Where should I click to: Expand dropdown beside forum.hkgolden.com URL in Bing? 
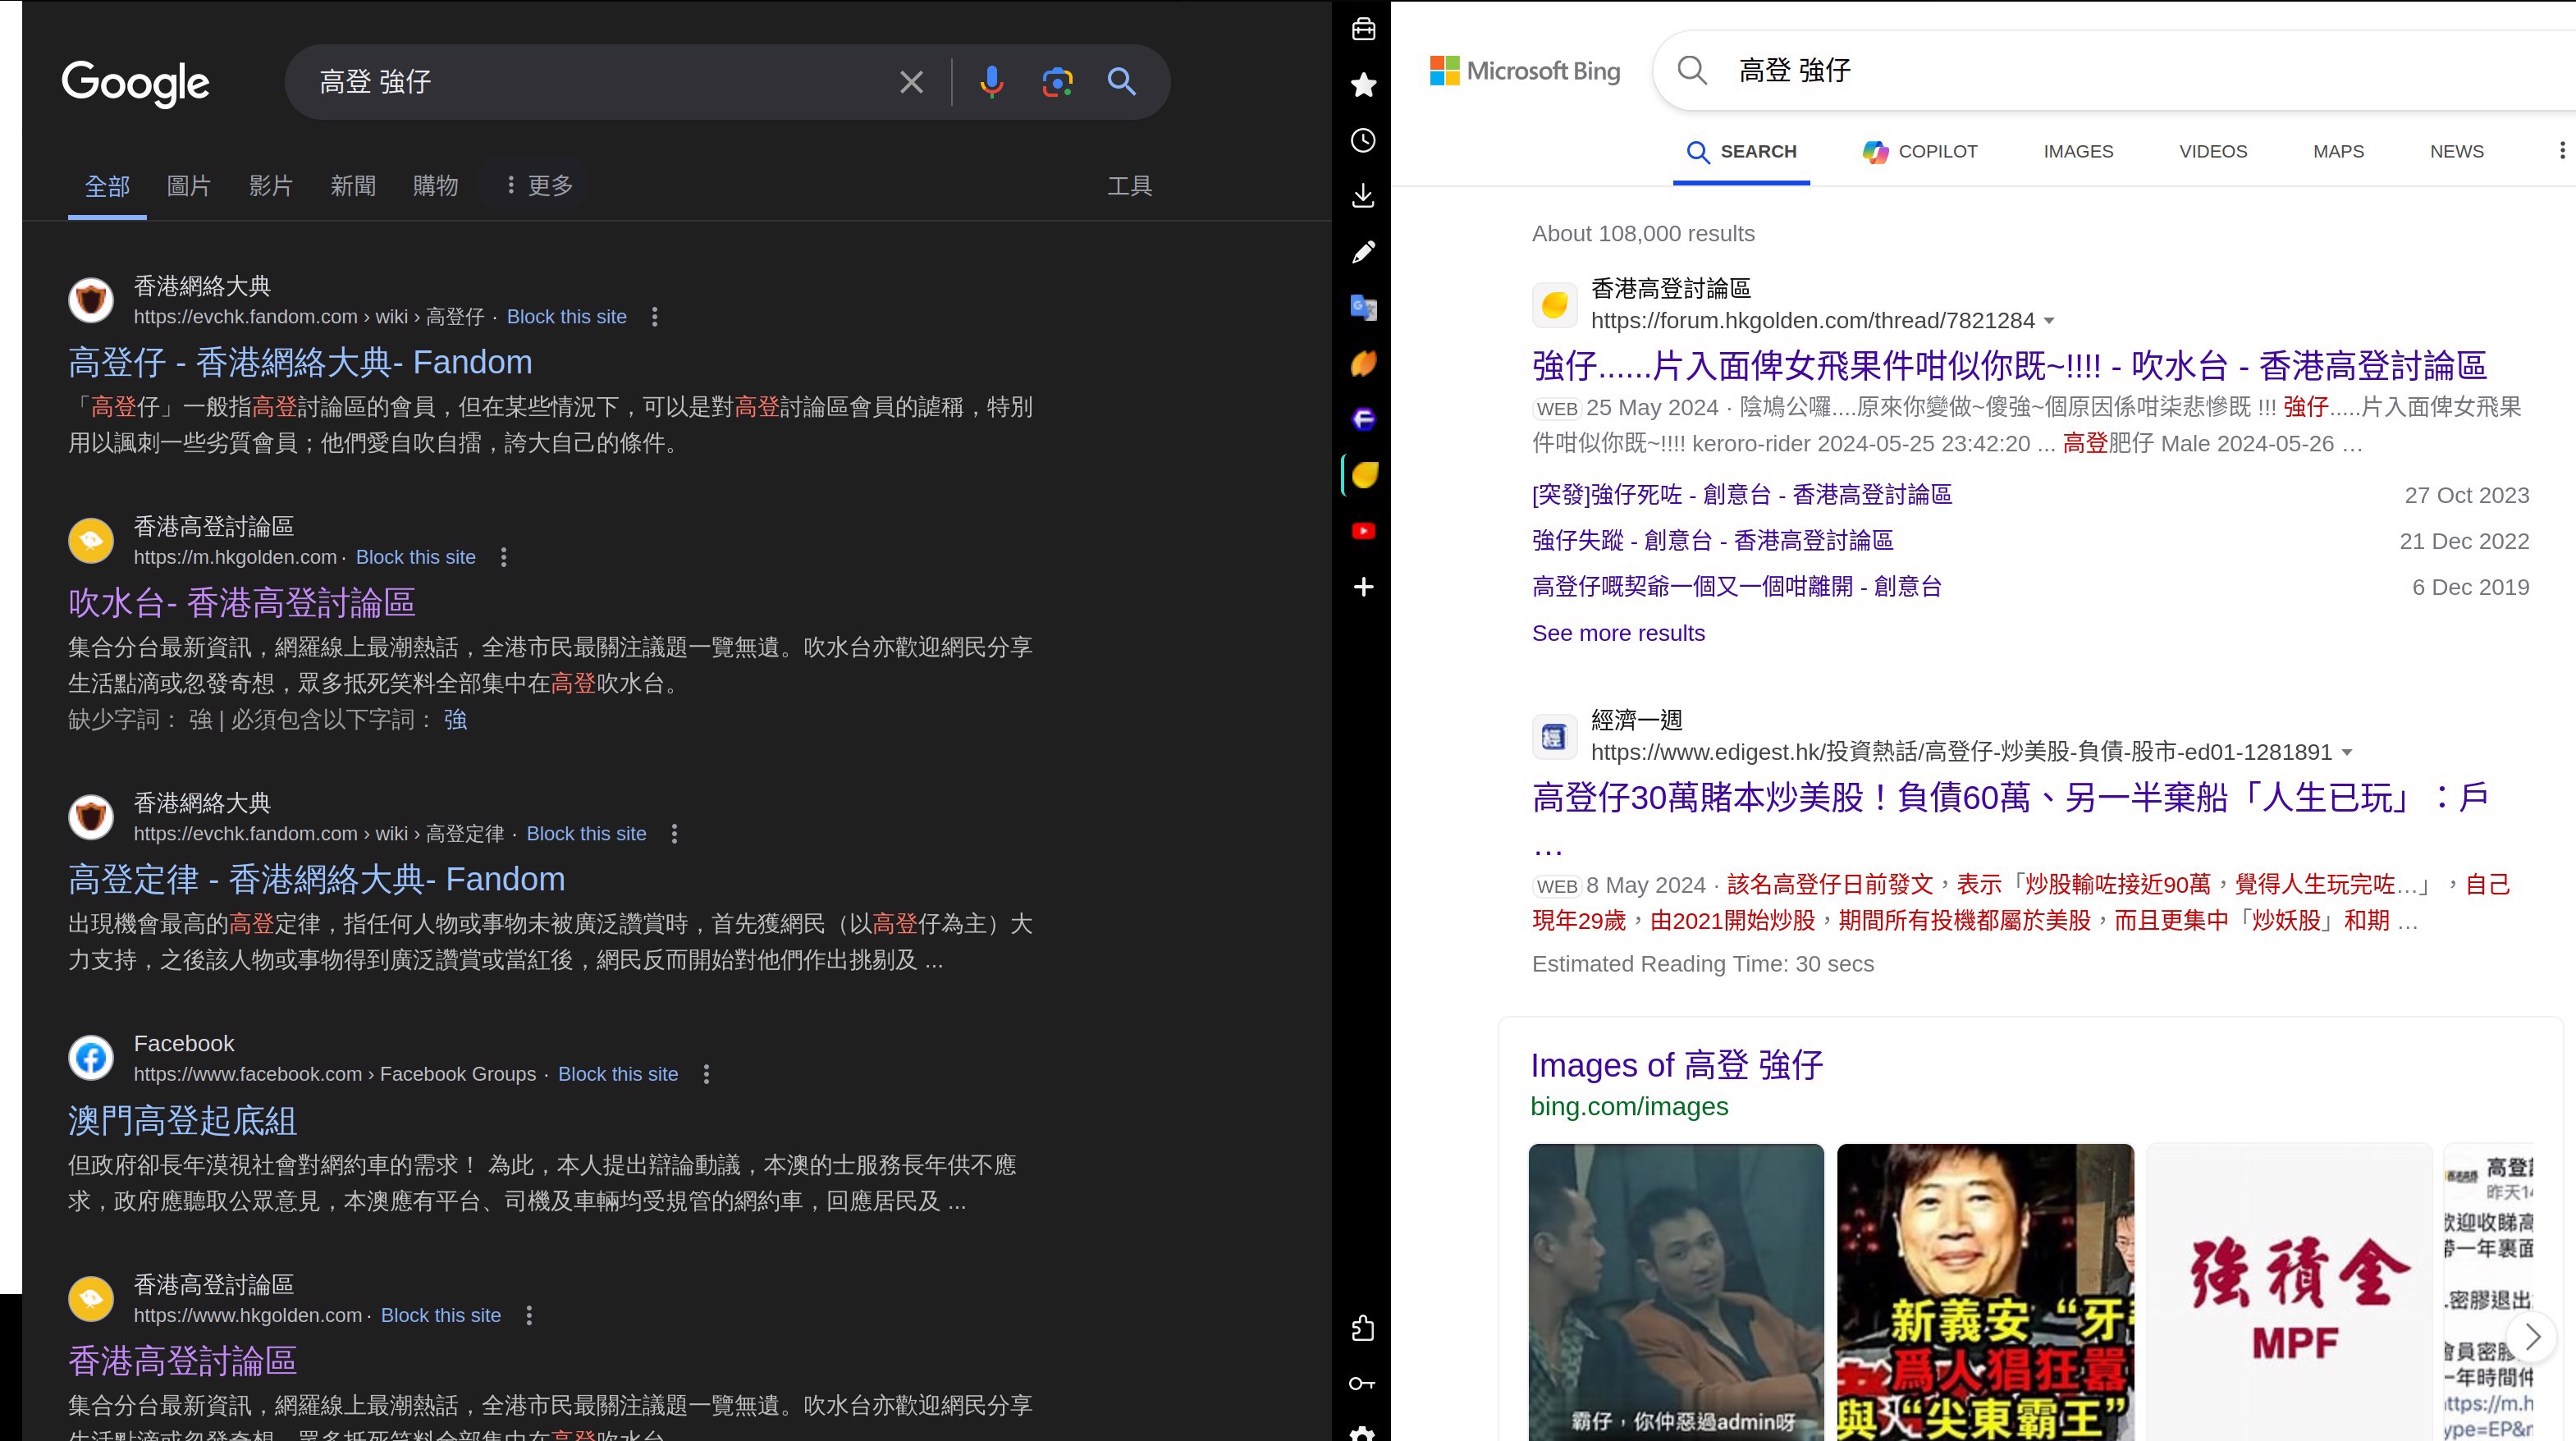(2049, 321)
